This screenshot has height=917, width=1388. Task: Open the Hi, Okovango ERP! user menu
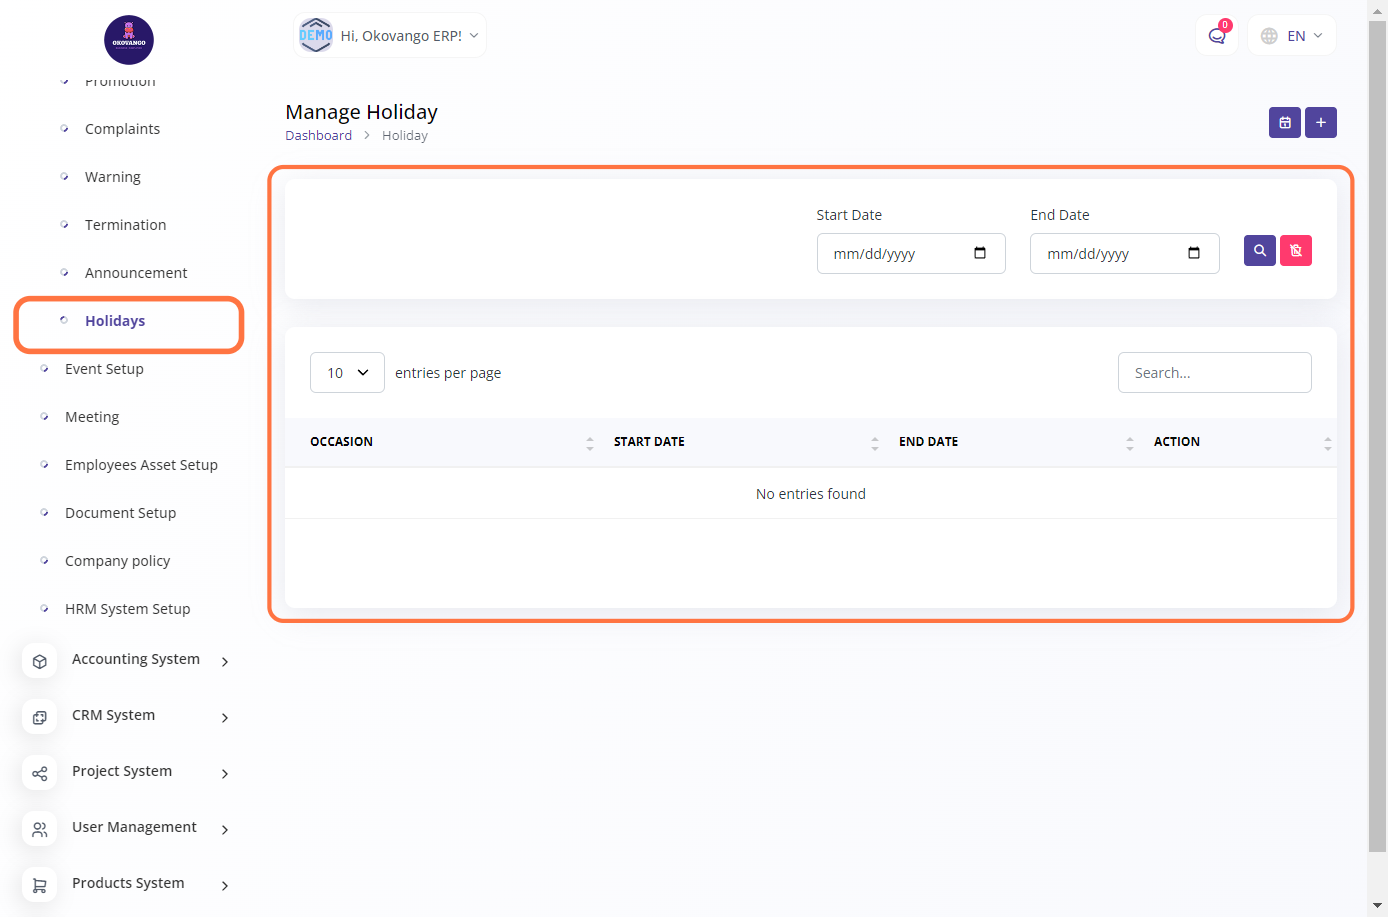click(x=390, y=36)
